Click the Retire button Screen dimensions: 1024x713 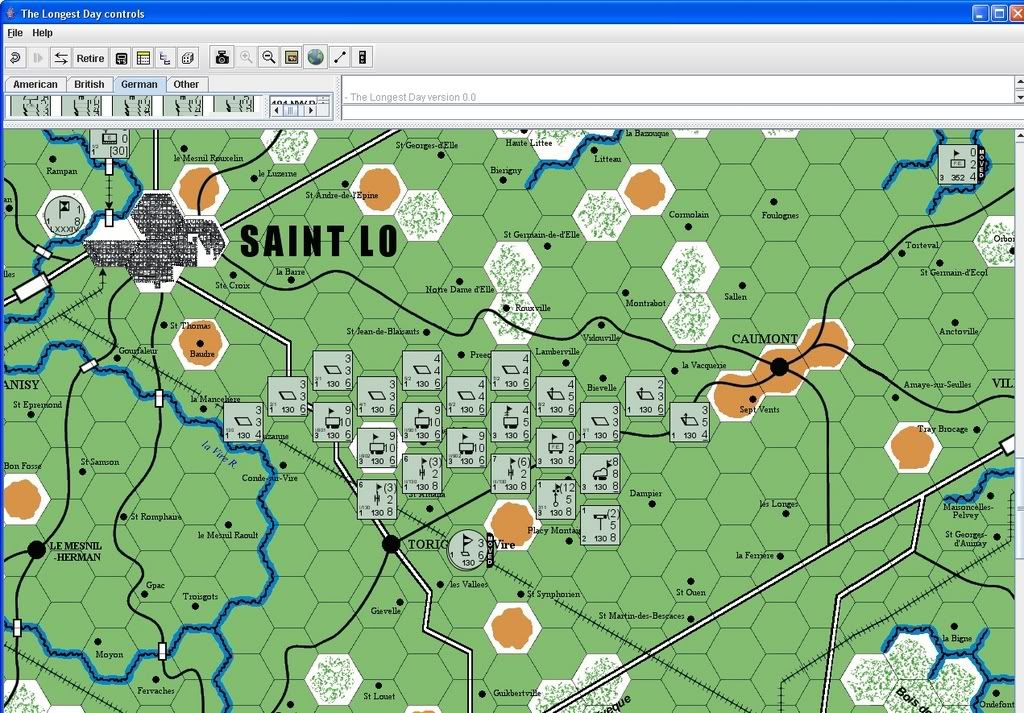click(x=90, y=58)
